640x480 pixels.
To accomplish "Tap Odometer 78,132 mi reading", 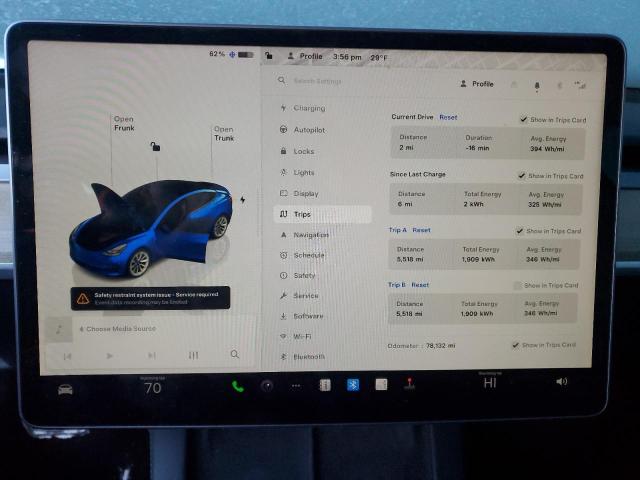I will click(x=421, y=346).
